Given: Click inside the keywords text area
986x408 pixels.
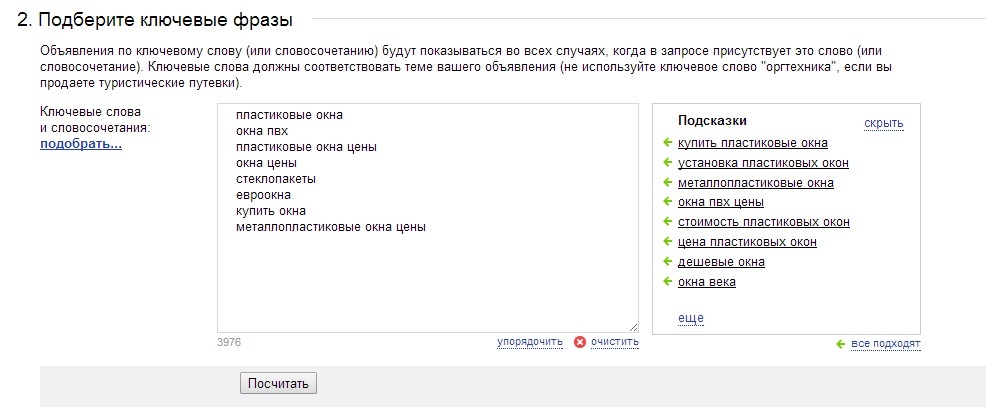Looking at the screenshot, I should [428, 218].
